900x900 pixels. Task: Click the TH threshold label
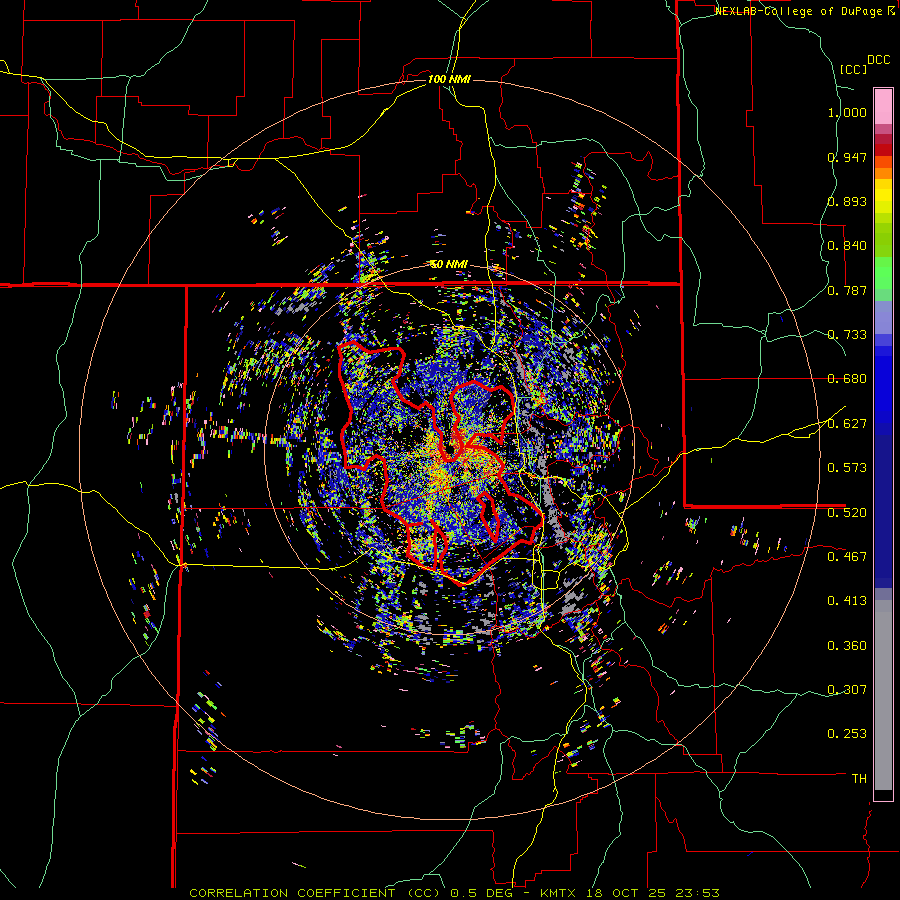point(859,778)
